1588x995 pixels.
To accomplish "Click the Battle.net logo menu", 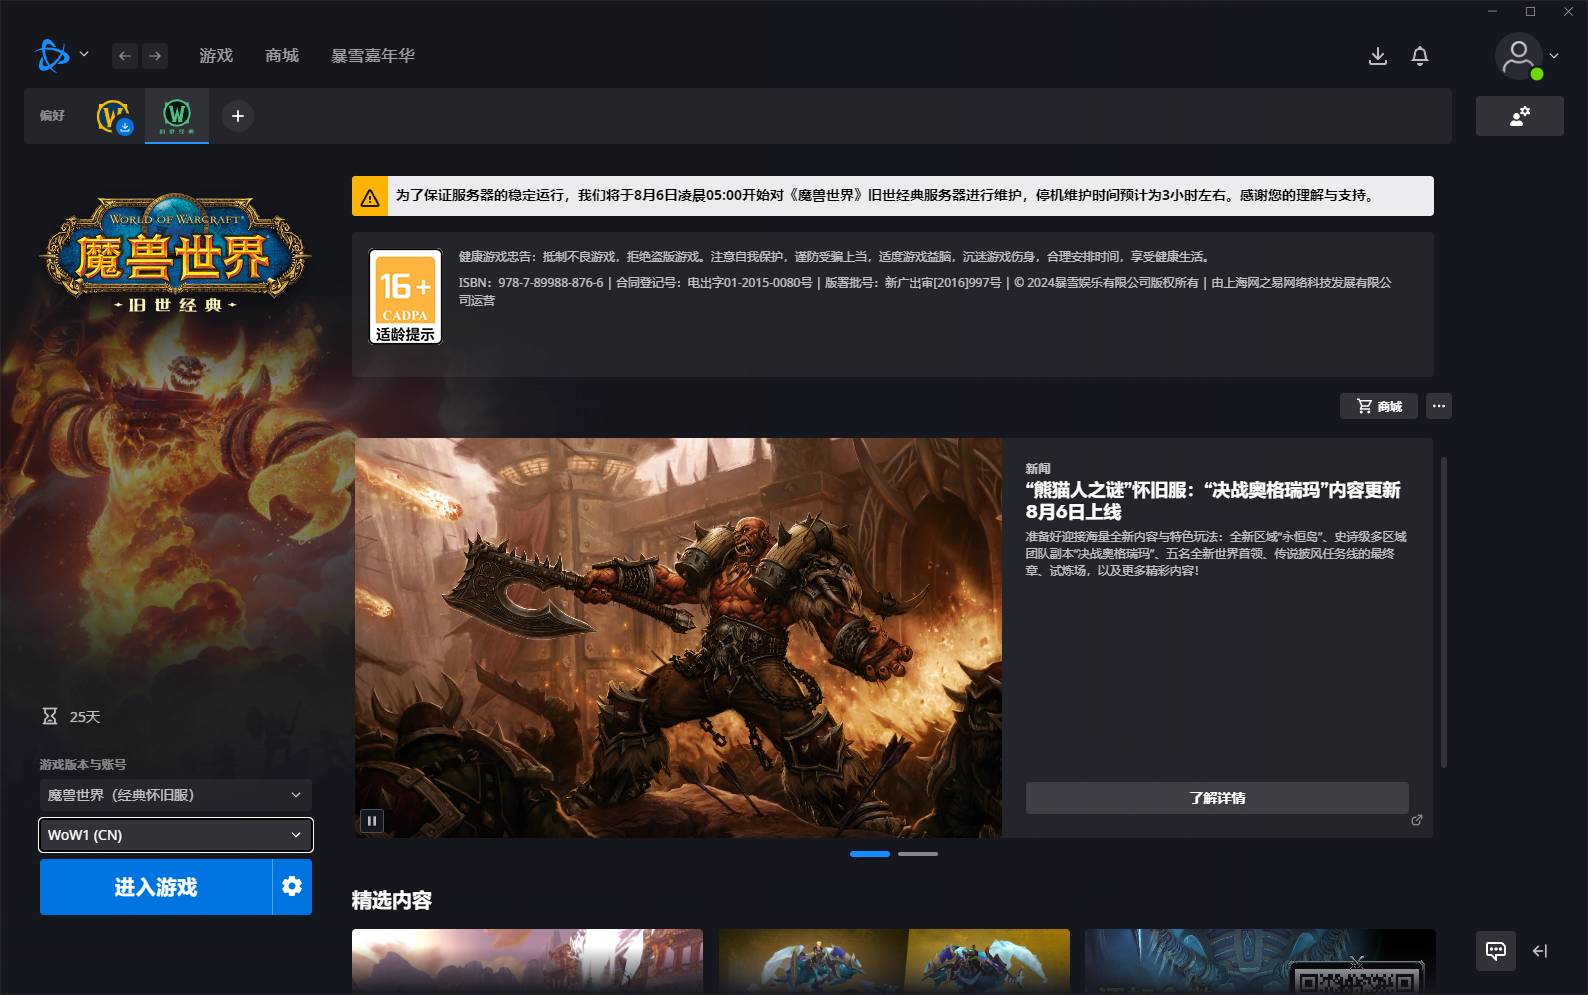I will point(52,55).
